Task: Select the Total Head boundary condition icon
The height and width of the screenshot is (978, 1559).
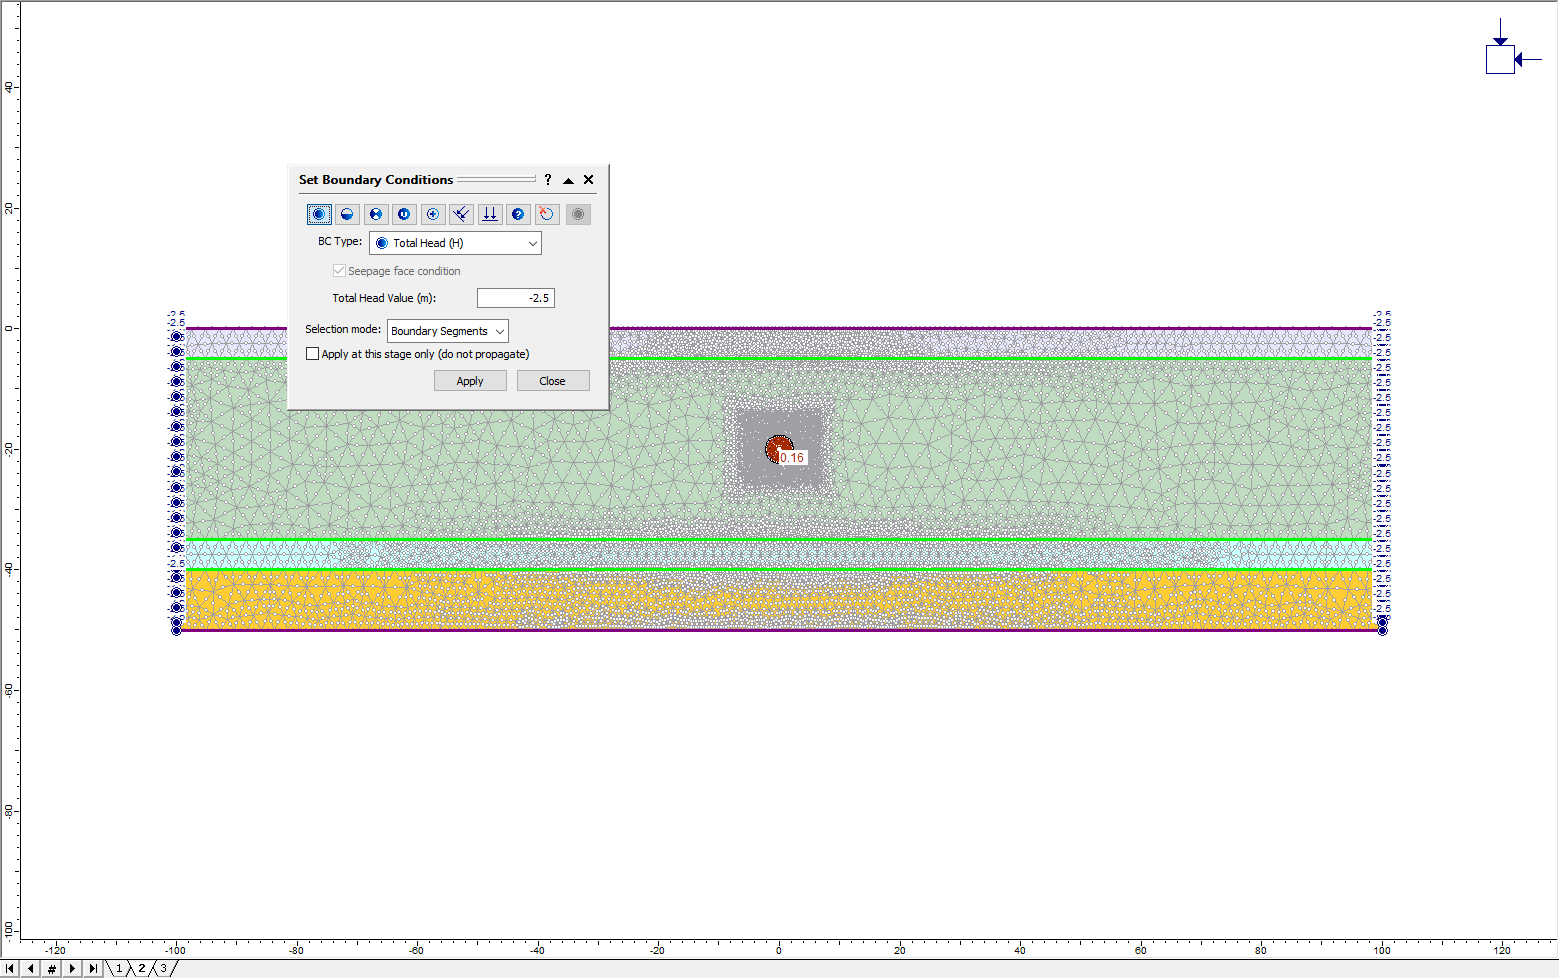Action: click(318, 213)
